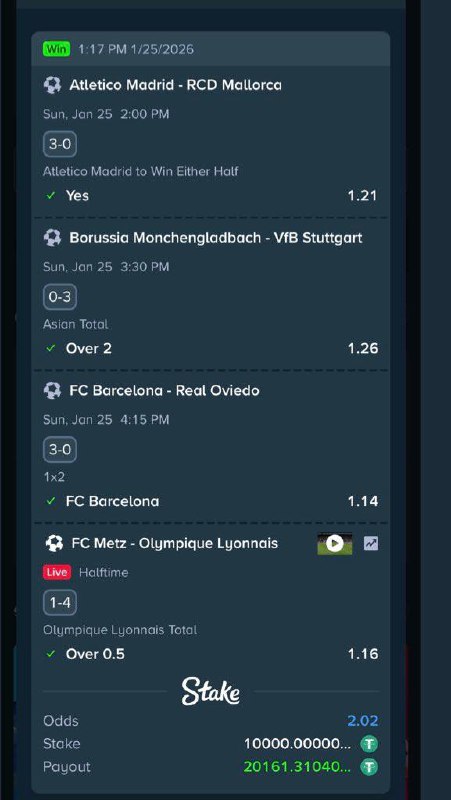Open FC Barcelona - Real Oviedo match

point(164,391)
